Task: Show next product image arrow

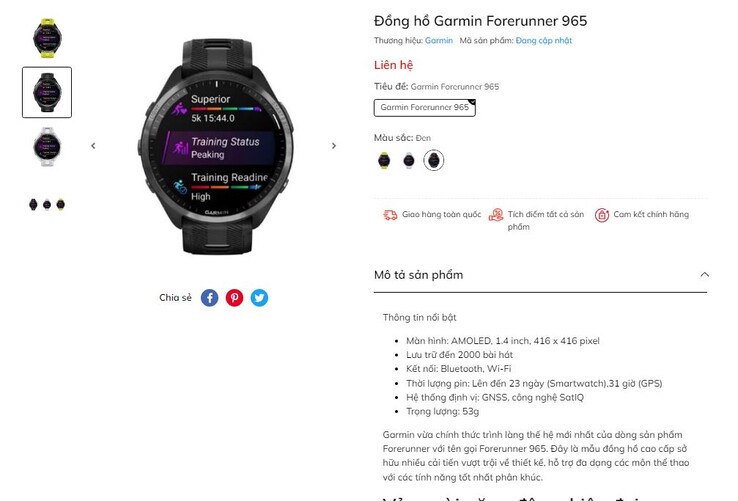Action: 334,146
